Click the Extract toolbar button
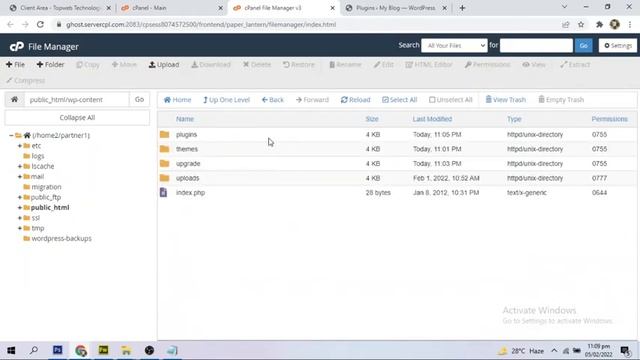The image size is (640, 360). click(x=575, y=64)
